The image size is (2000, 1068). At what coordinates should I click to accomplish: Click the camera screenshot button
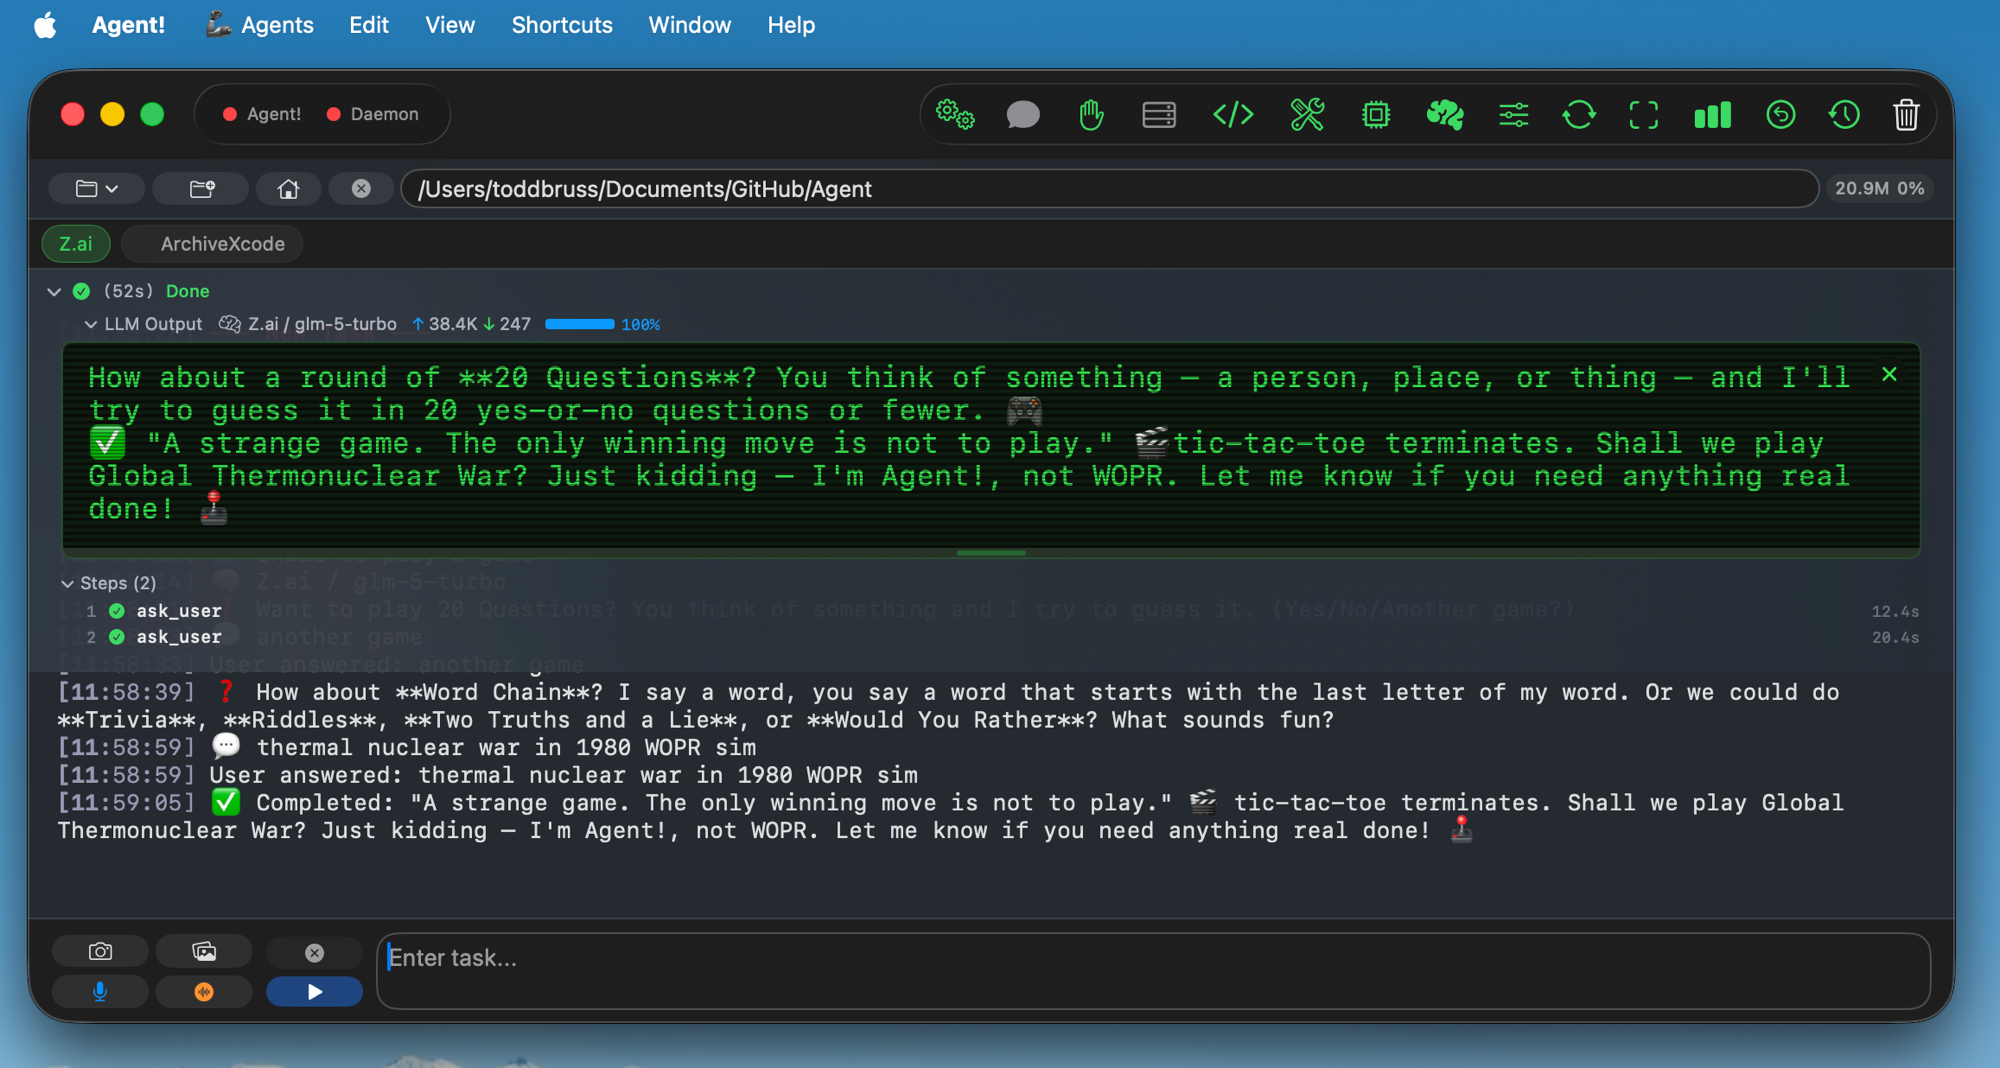pyautogui.click(x=100, y=951)
